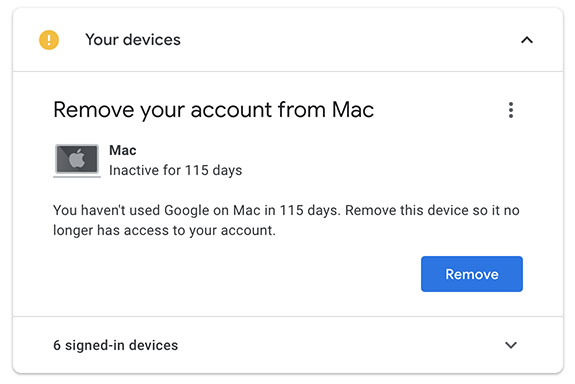Viewport: 575px width, 384px height.
Task: Click the 'Inactive for 115 days' status text
Action: (x=176, y=171)
